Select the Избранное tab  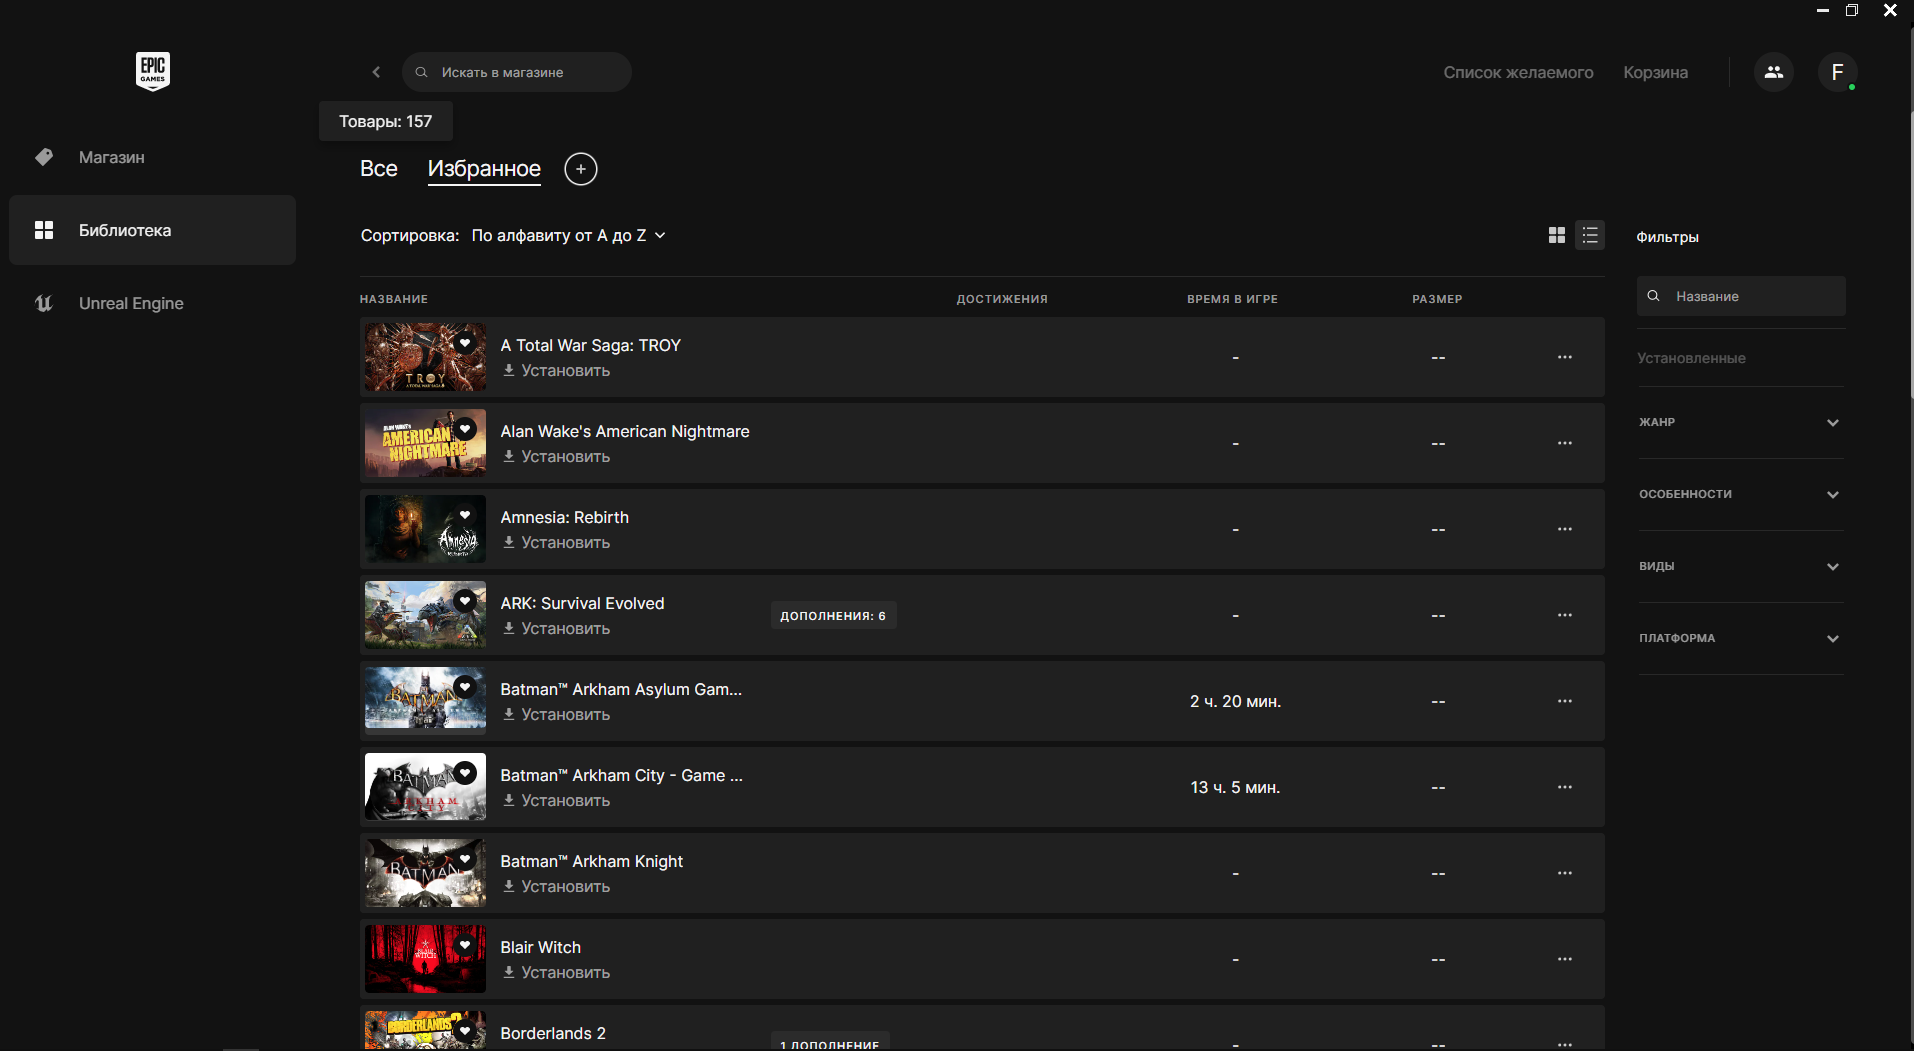(x=484, y=169)
